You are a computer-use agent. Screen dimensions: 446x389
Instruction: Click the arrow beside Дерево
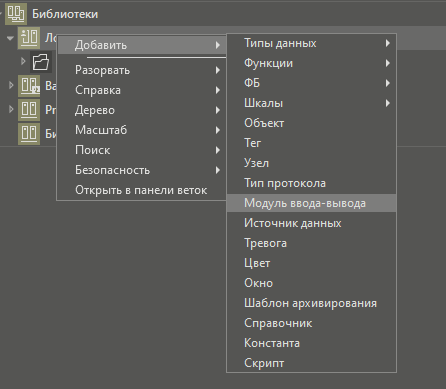(217, 110)
